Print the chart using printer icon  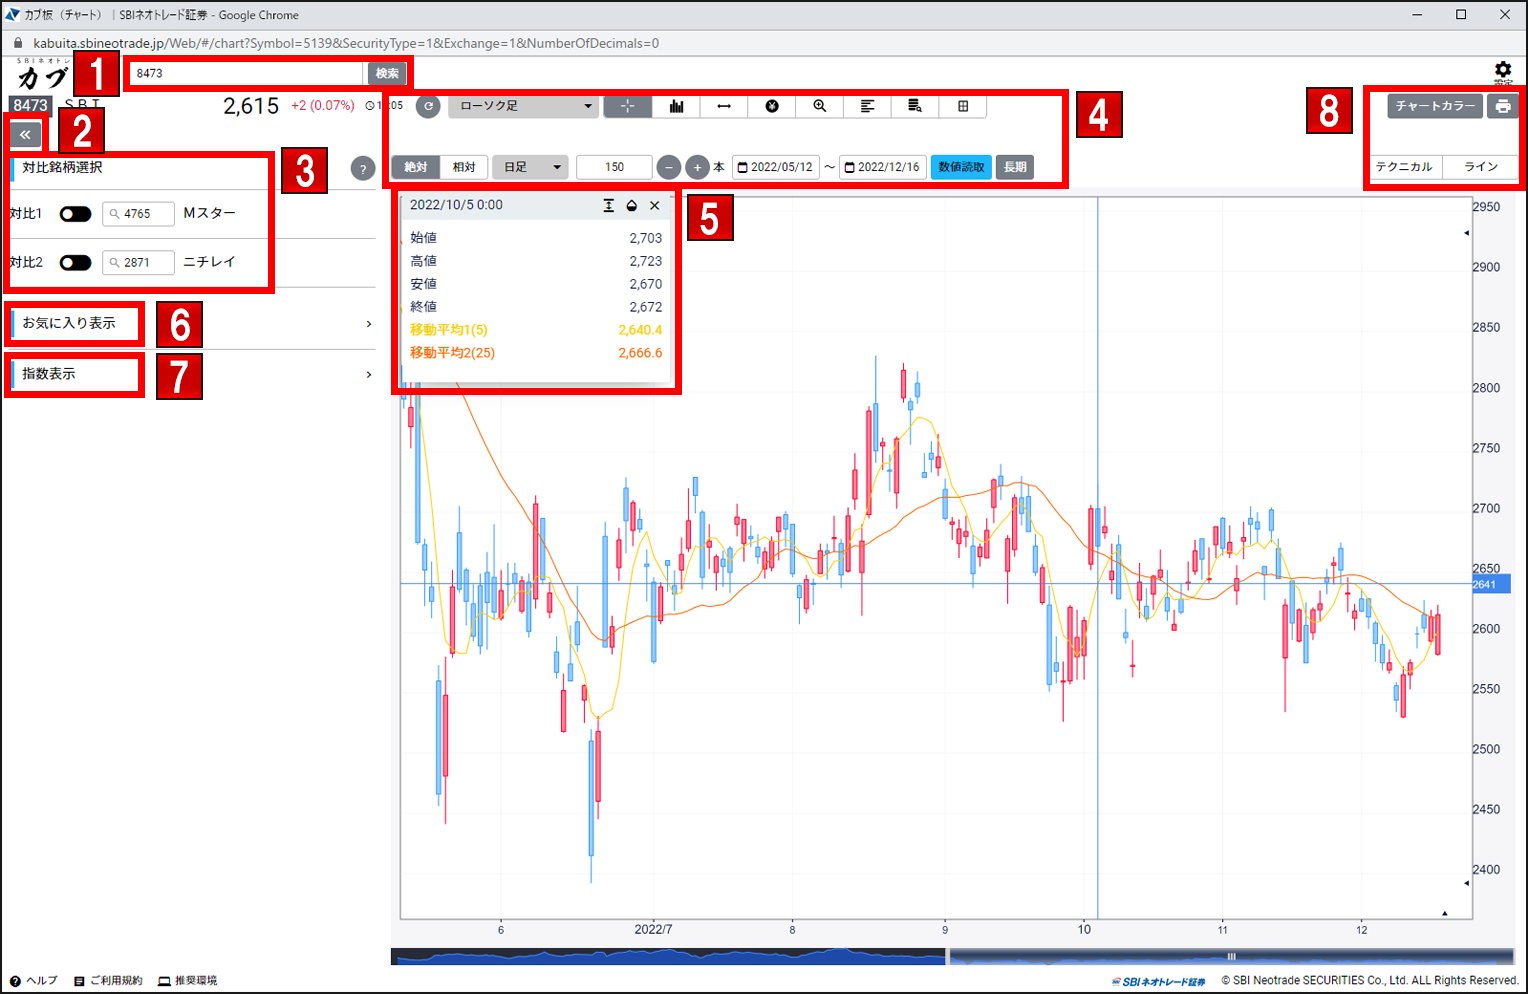(x=1503, y=106)
